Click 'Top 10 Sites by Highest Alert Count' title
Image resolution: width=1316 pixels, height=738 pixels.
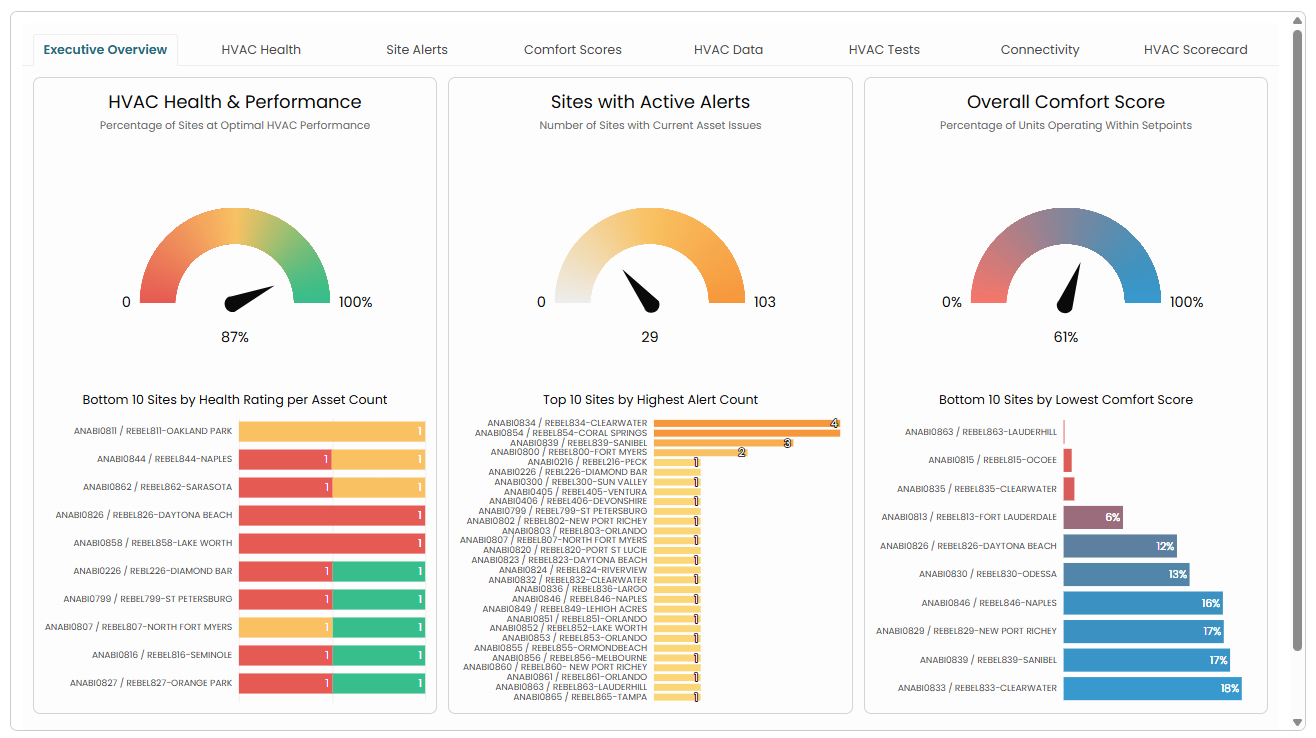(x=650, y=400)
